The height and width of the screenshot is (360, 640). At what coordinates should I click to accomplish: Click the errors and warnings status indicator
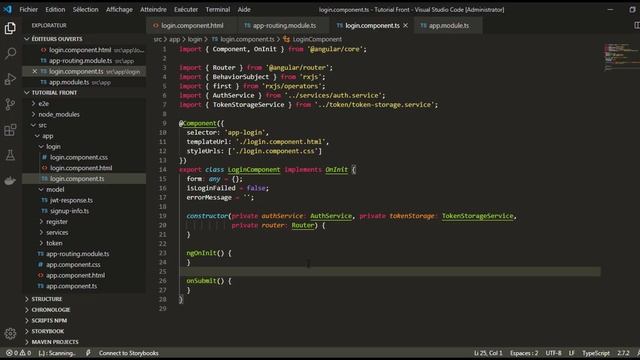18,353
